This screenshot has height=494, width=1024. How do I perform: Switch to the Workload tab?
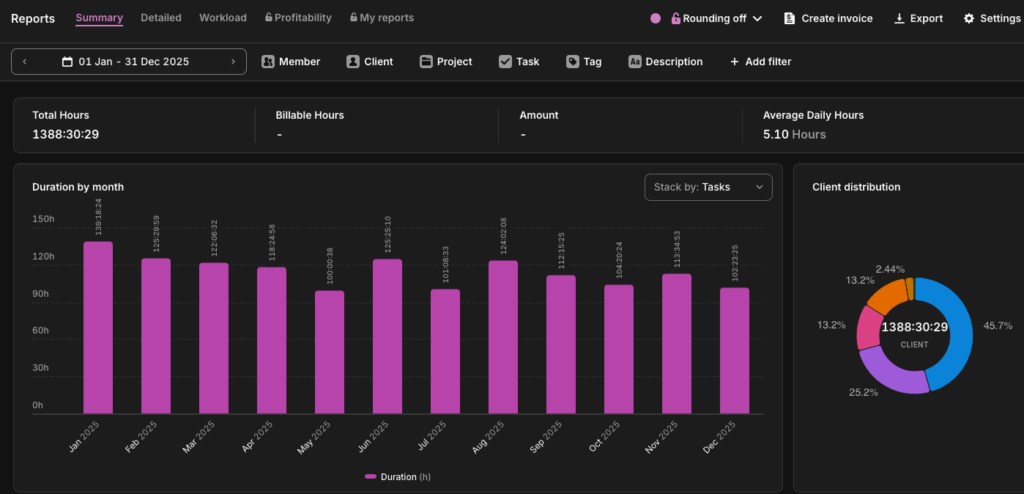[223, 18]
